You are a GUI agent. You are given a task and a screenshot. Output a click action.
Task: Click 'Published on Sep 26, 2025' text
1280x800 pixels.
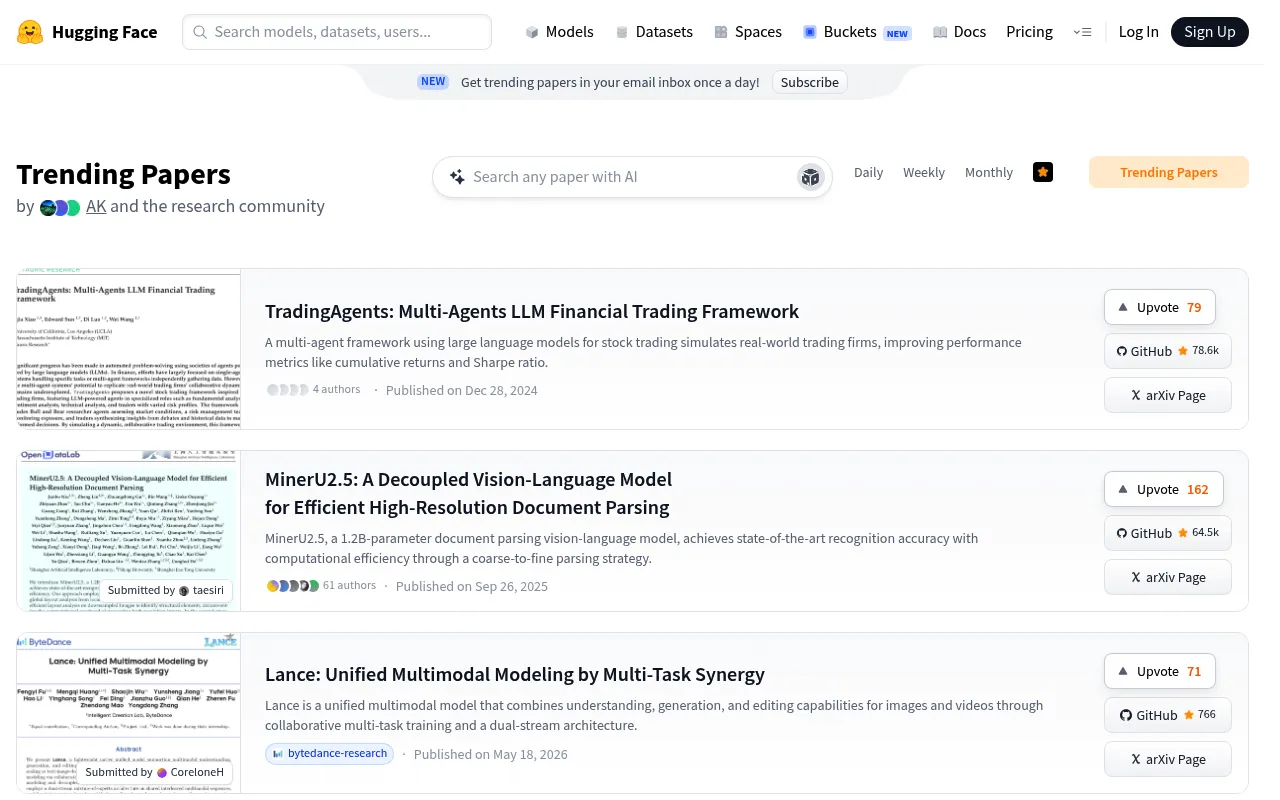click(472, 586)
